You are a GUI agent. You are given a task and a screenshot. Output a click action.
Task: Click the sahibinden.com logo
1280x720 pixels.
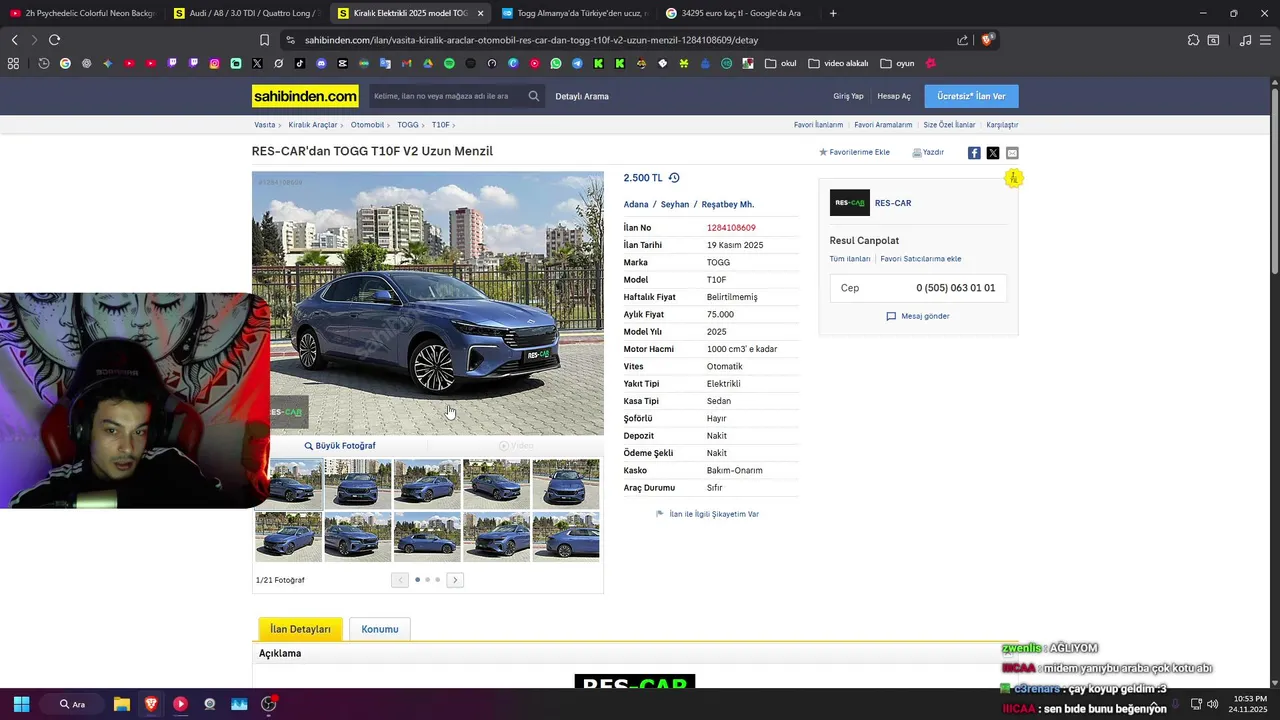305,96
